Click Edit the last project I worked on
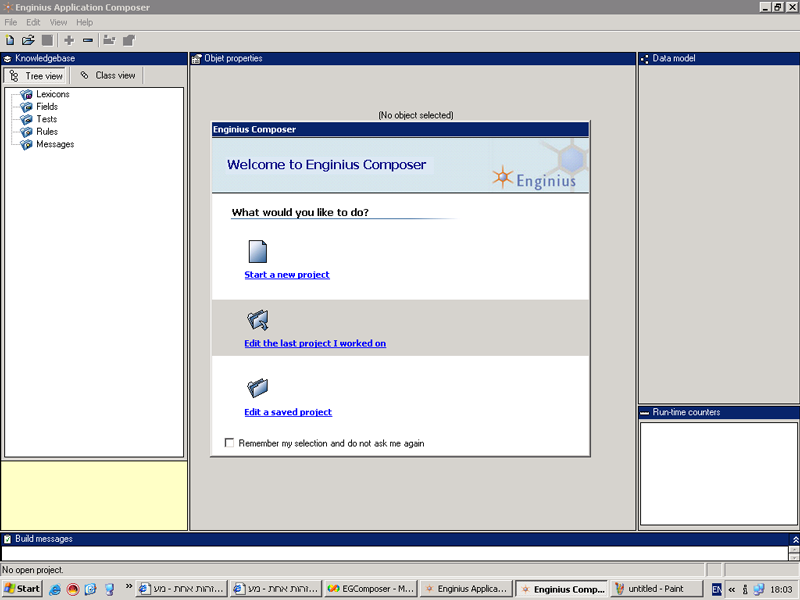800x600 pixels. [x=315, y=343]
